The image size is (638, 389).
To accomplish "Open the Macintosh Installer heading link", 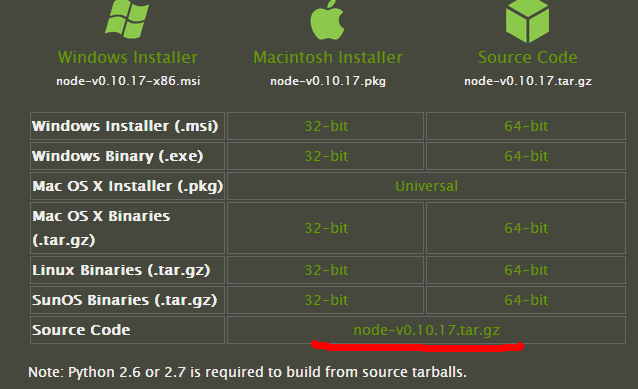I will pos(328,57).
